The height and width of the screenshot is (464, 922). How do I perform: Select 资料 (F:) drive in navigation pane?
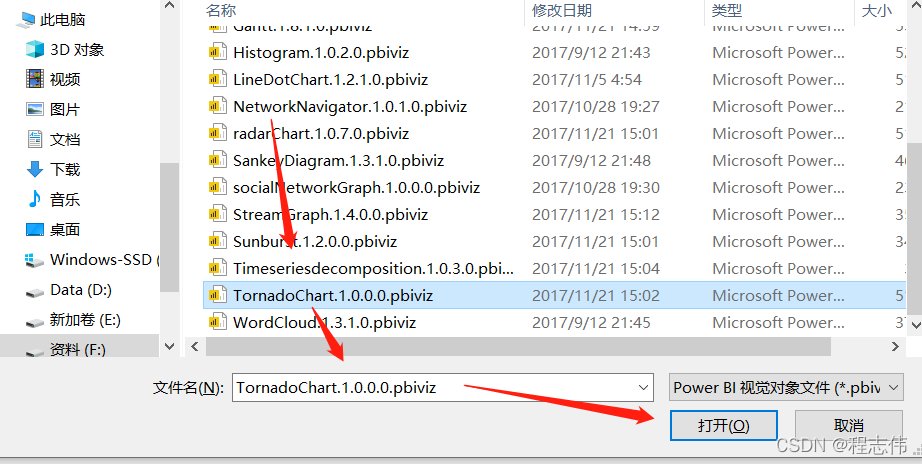tap(76, 349)
